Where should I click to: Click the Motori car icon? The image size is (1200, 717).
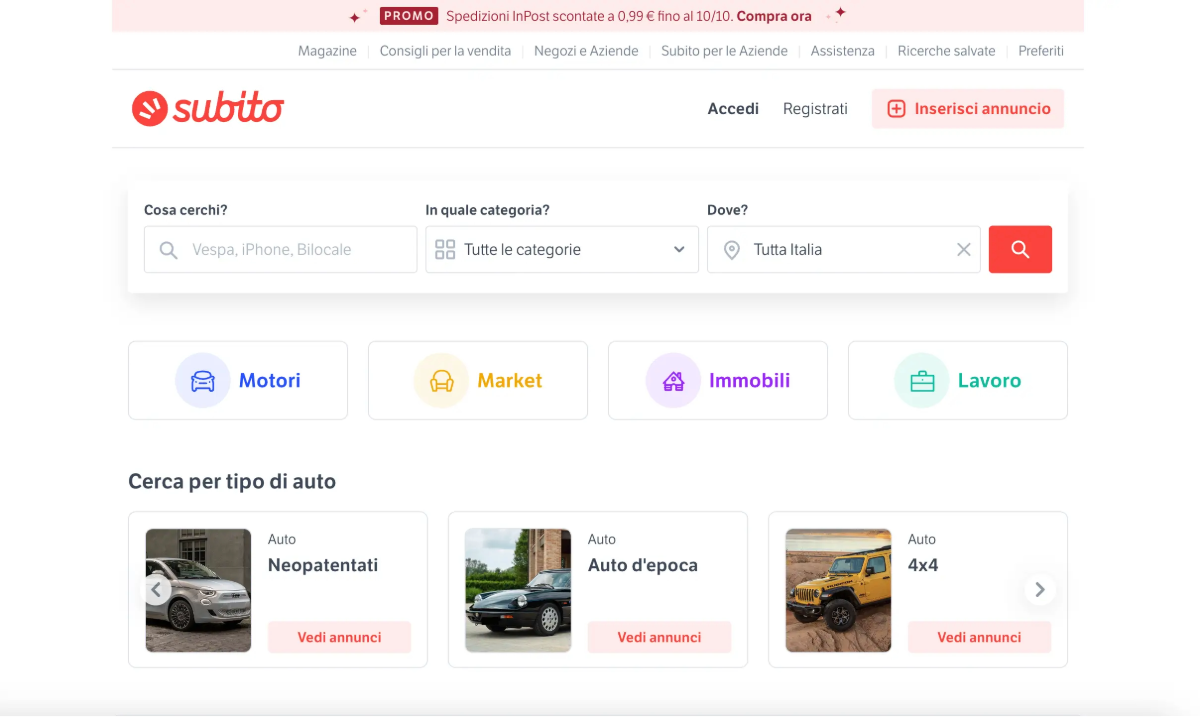(203, 381)
